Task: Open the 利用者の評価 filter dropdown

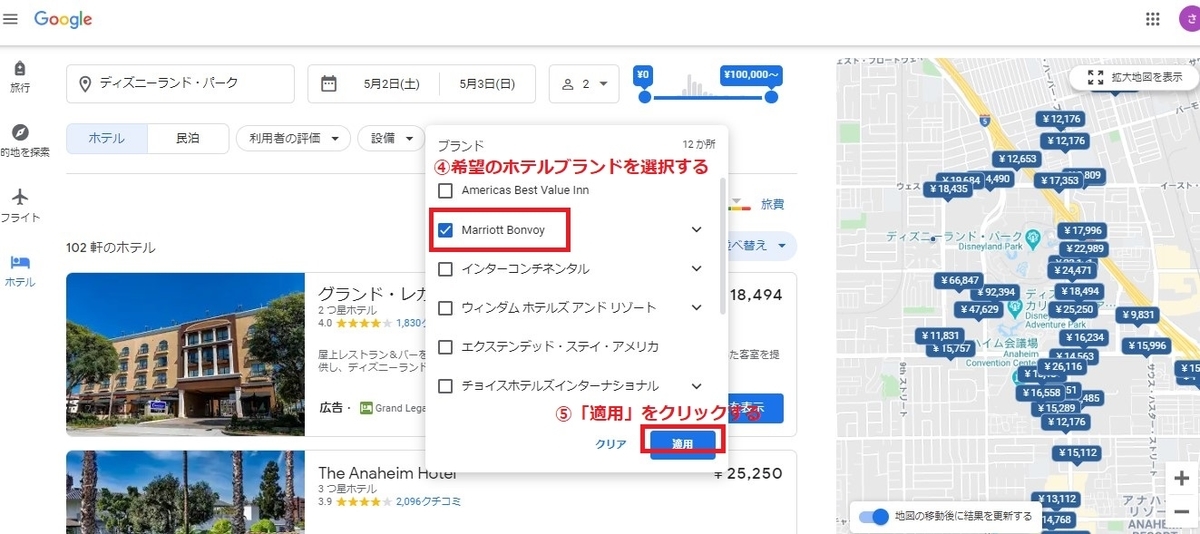Action: (x=294, y=139)
